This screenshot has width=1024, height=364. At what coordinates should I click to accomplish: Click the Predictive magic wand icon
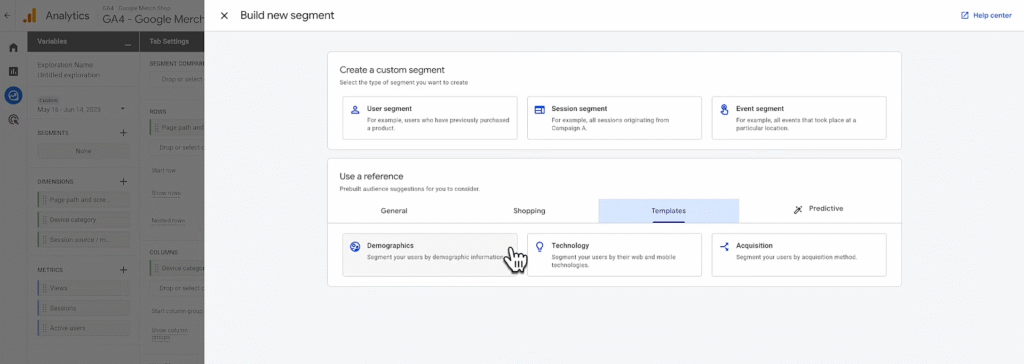pos(798,210)
